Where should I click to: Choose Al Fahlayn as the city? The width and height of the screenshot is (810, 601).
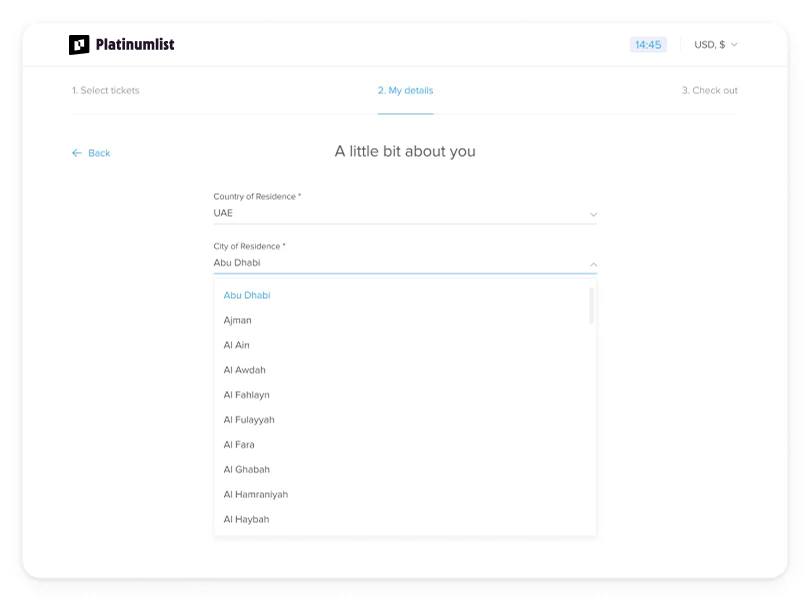point(247,396)
